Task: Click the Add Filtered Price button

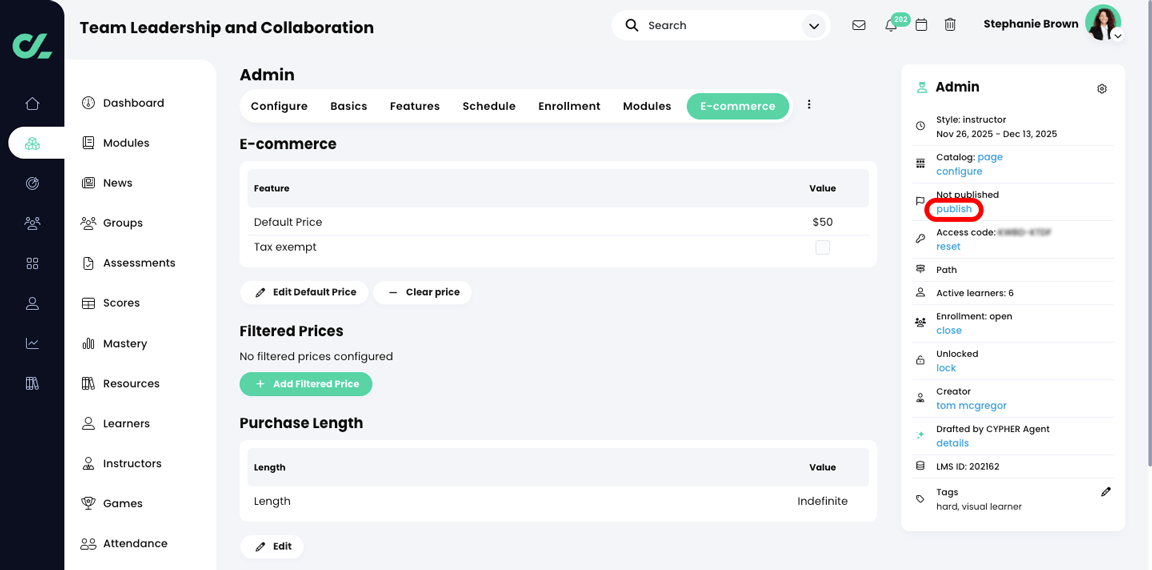Action: tap(306, 384)
